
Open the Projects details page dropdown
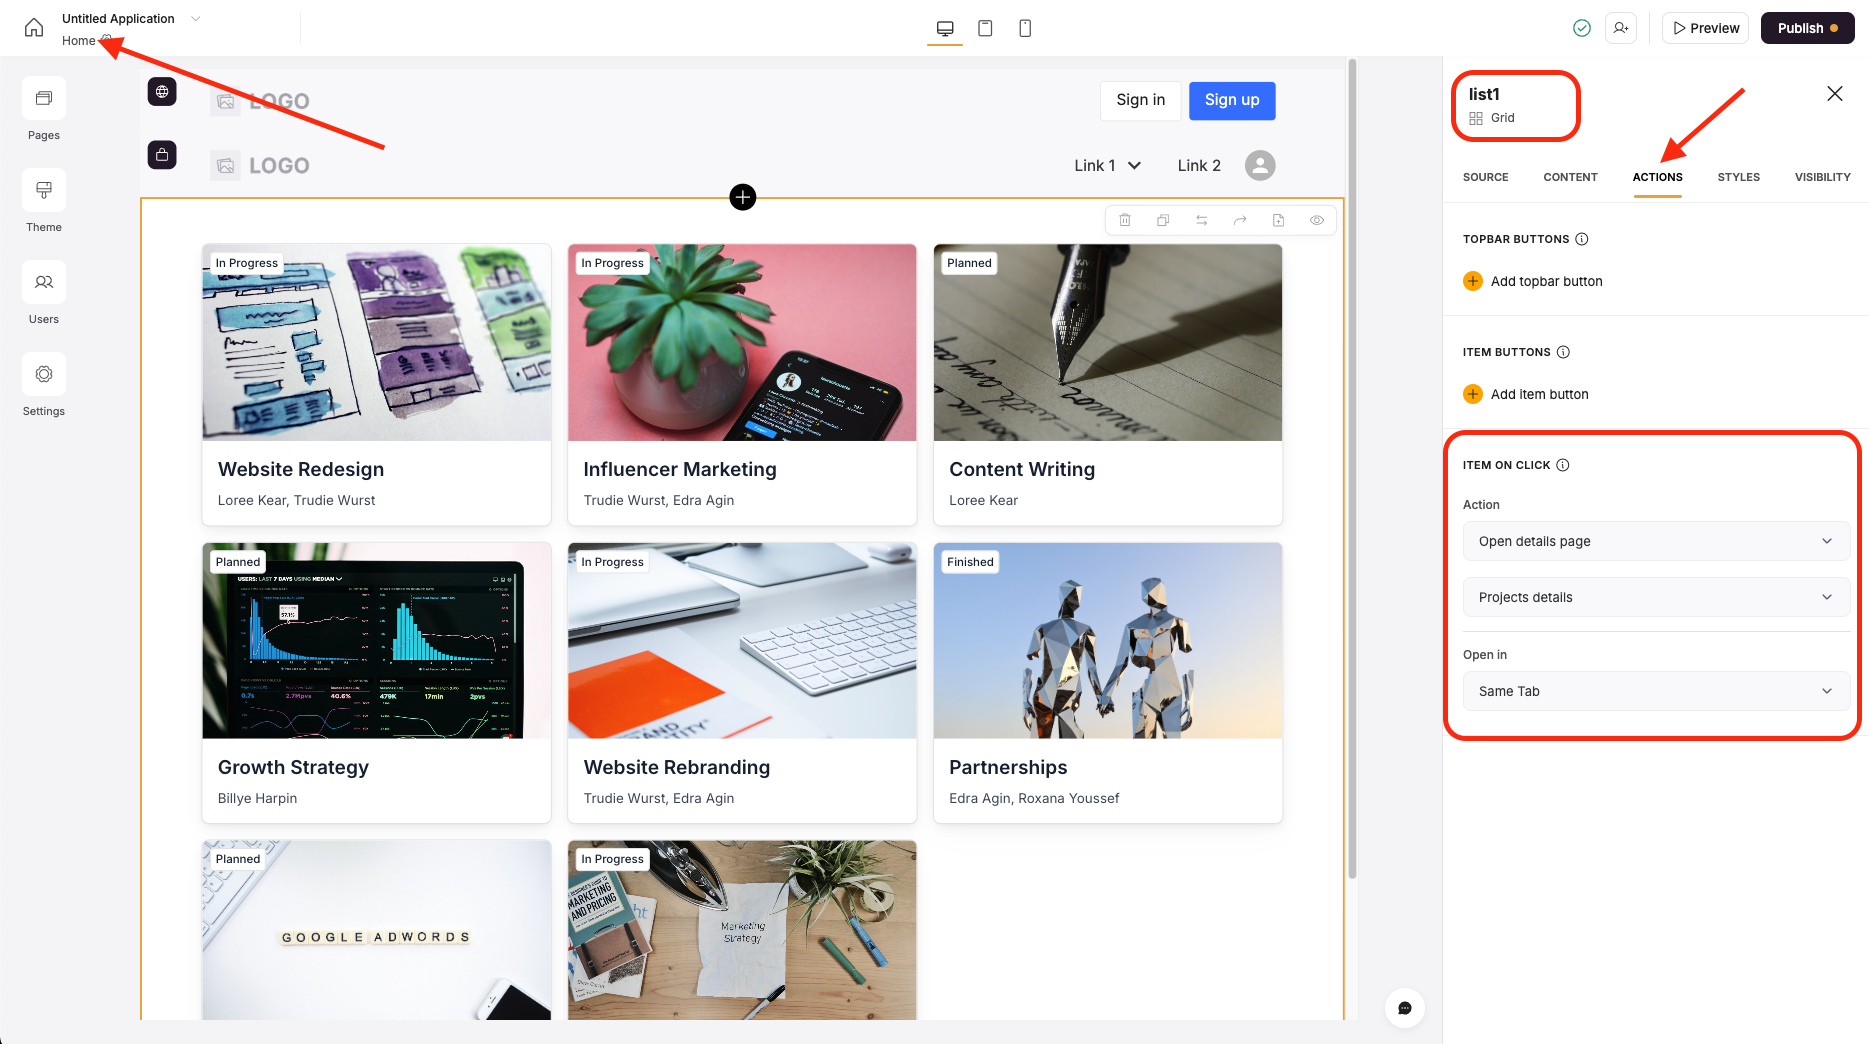pos(1656,597)
